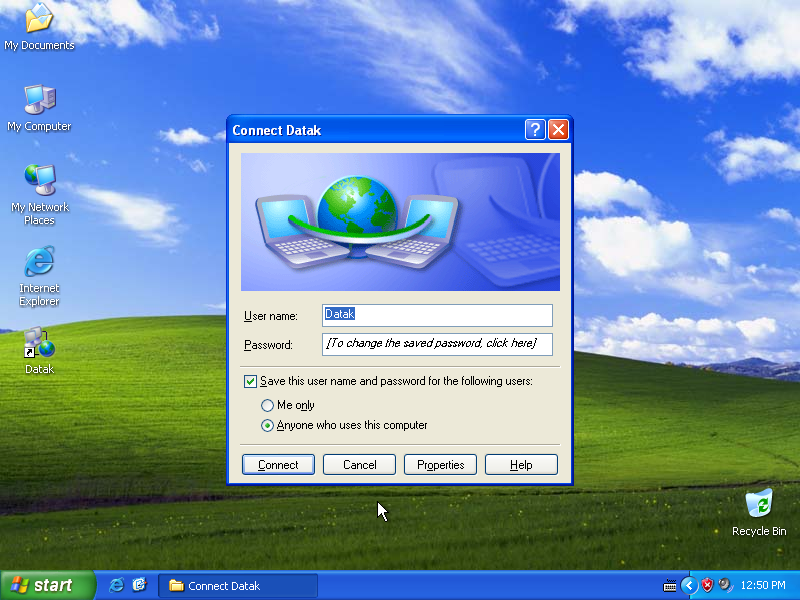Open the on-screen keyboard tray icon
The height and width of the screenshot is (600, 800).
click(x=670, y=586)
